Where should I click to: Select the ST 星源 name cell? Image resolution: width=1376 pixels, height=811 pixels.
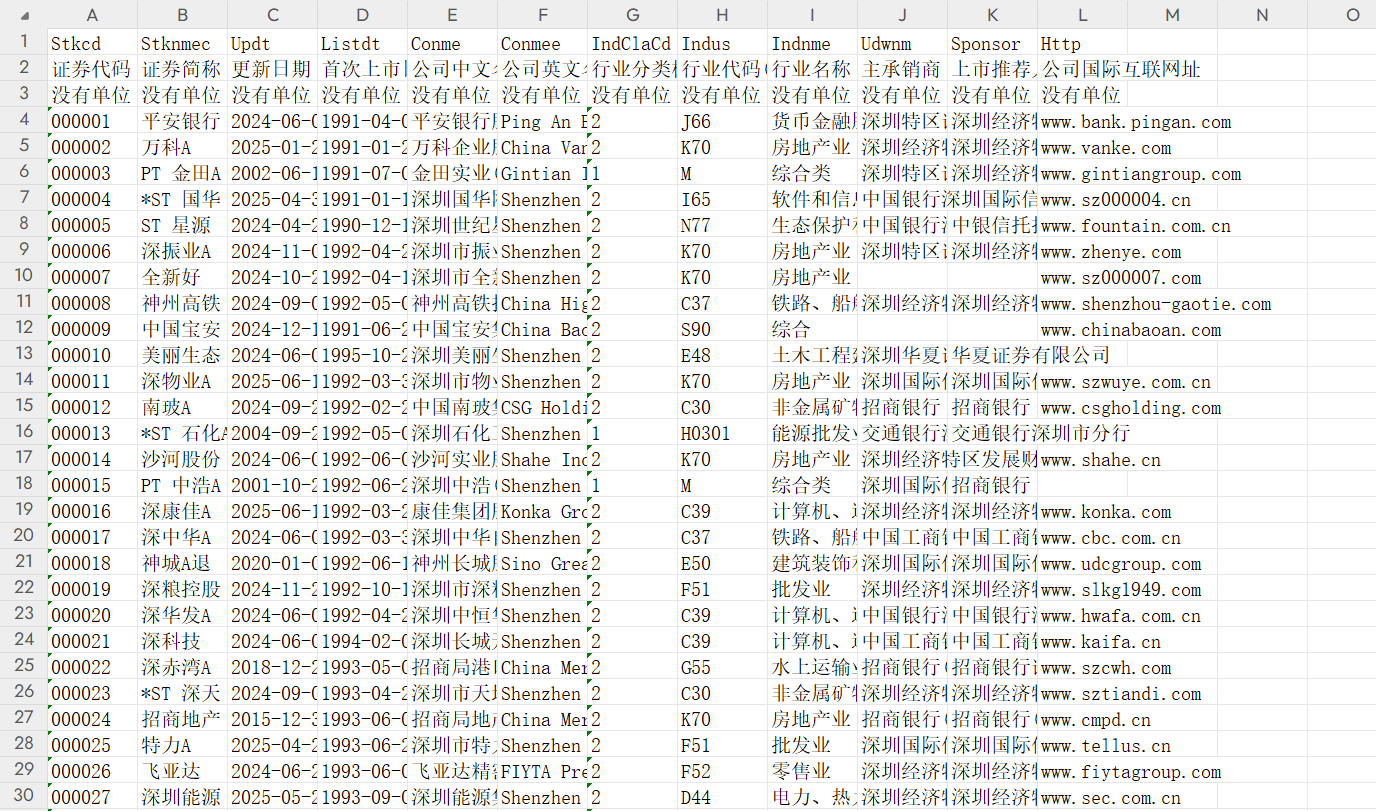click(x=183, y=225)
